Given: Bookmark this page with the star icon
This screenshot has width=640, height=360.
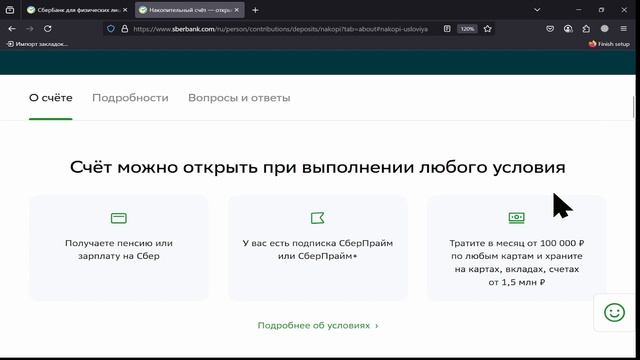Looking at the screenshot, I should [x=487, y=29].
